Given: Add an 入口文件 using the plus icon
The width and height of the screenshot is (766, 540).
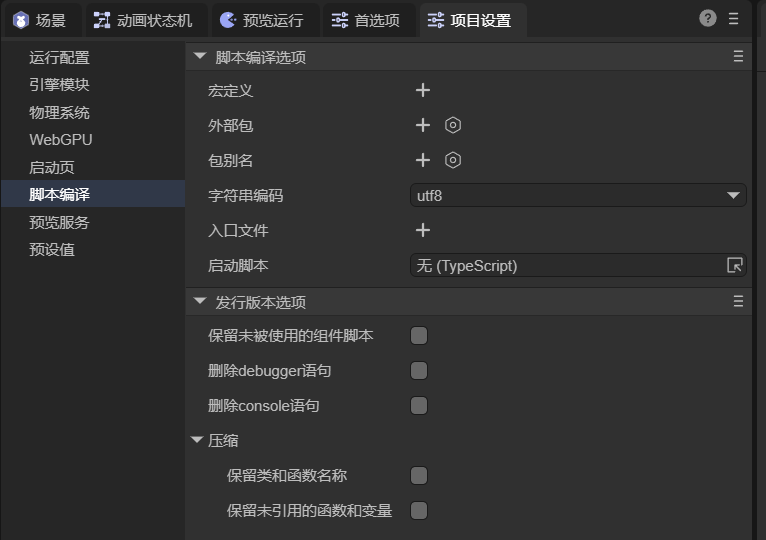Looking at the screenshot, I should (423, 230).
